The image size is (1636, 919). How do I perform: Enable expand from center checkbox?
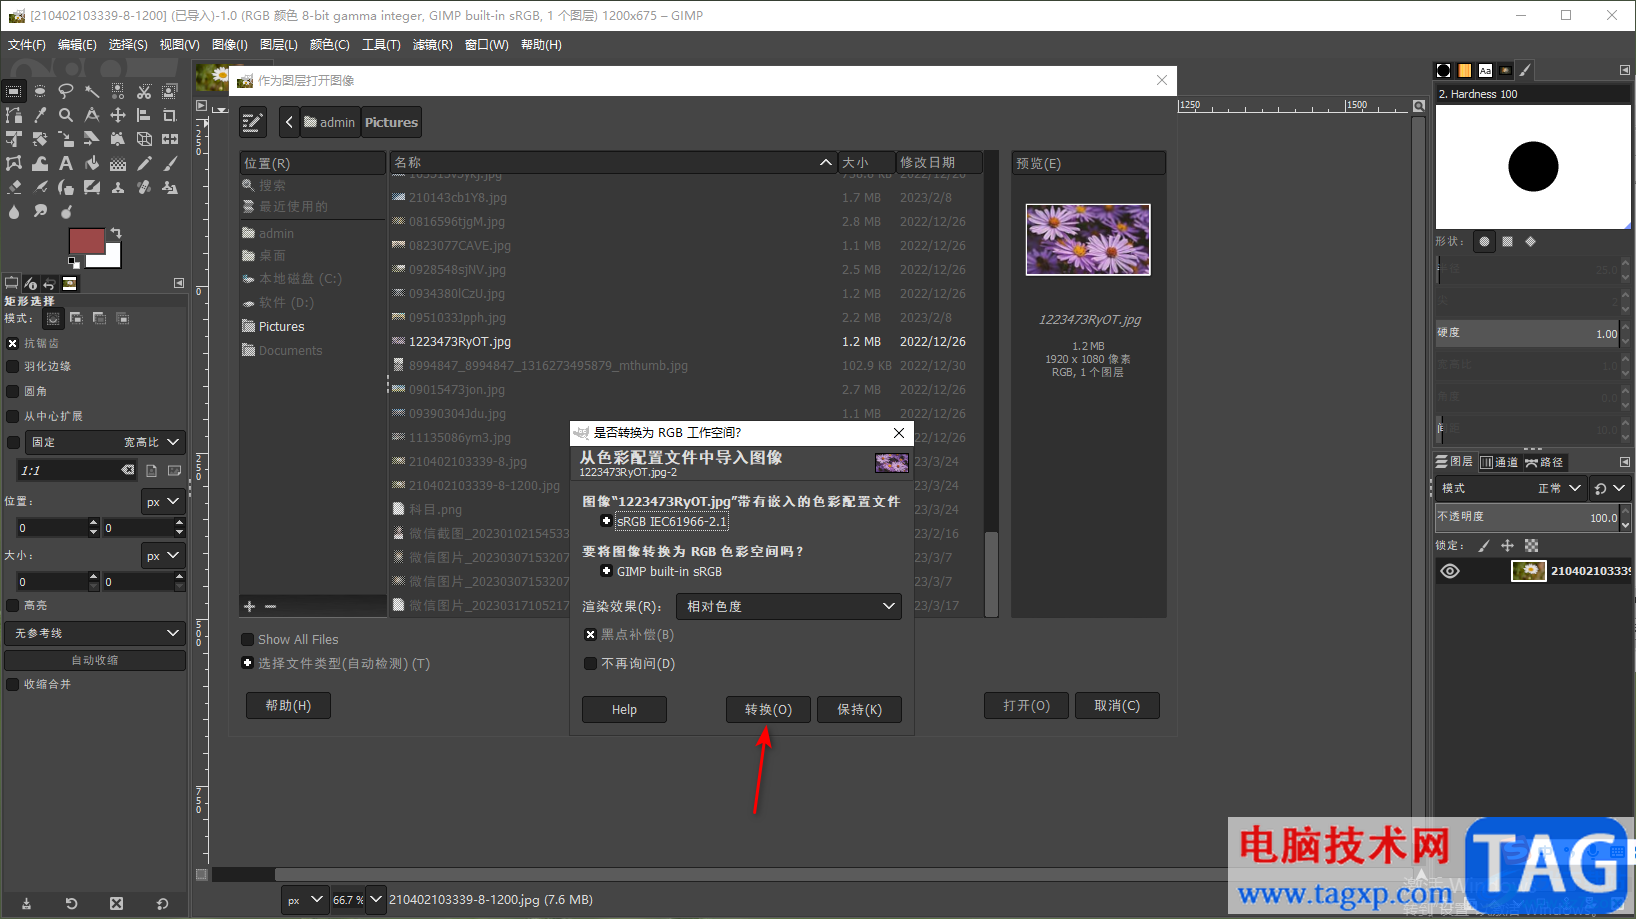13,416
